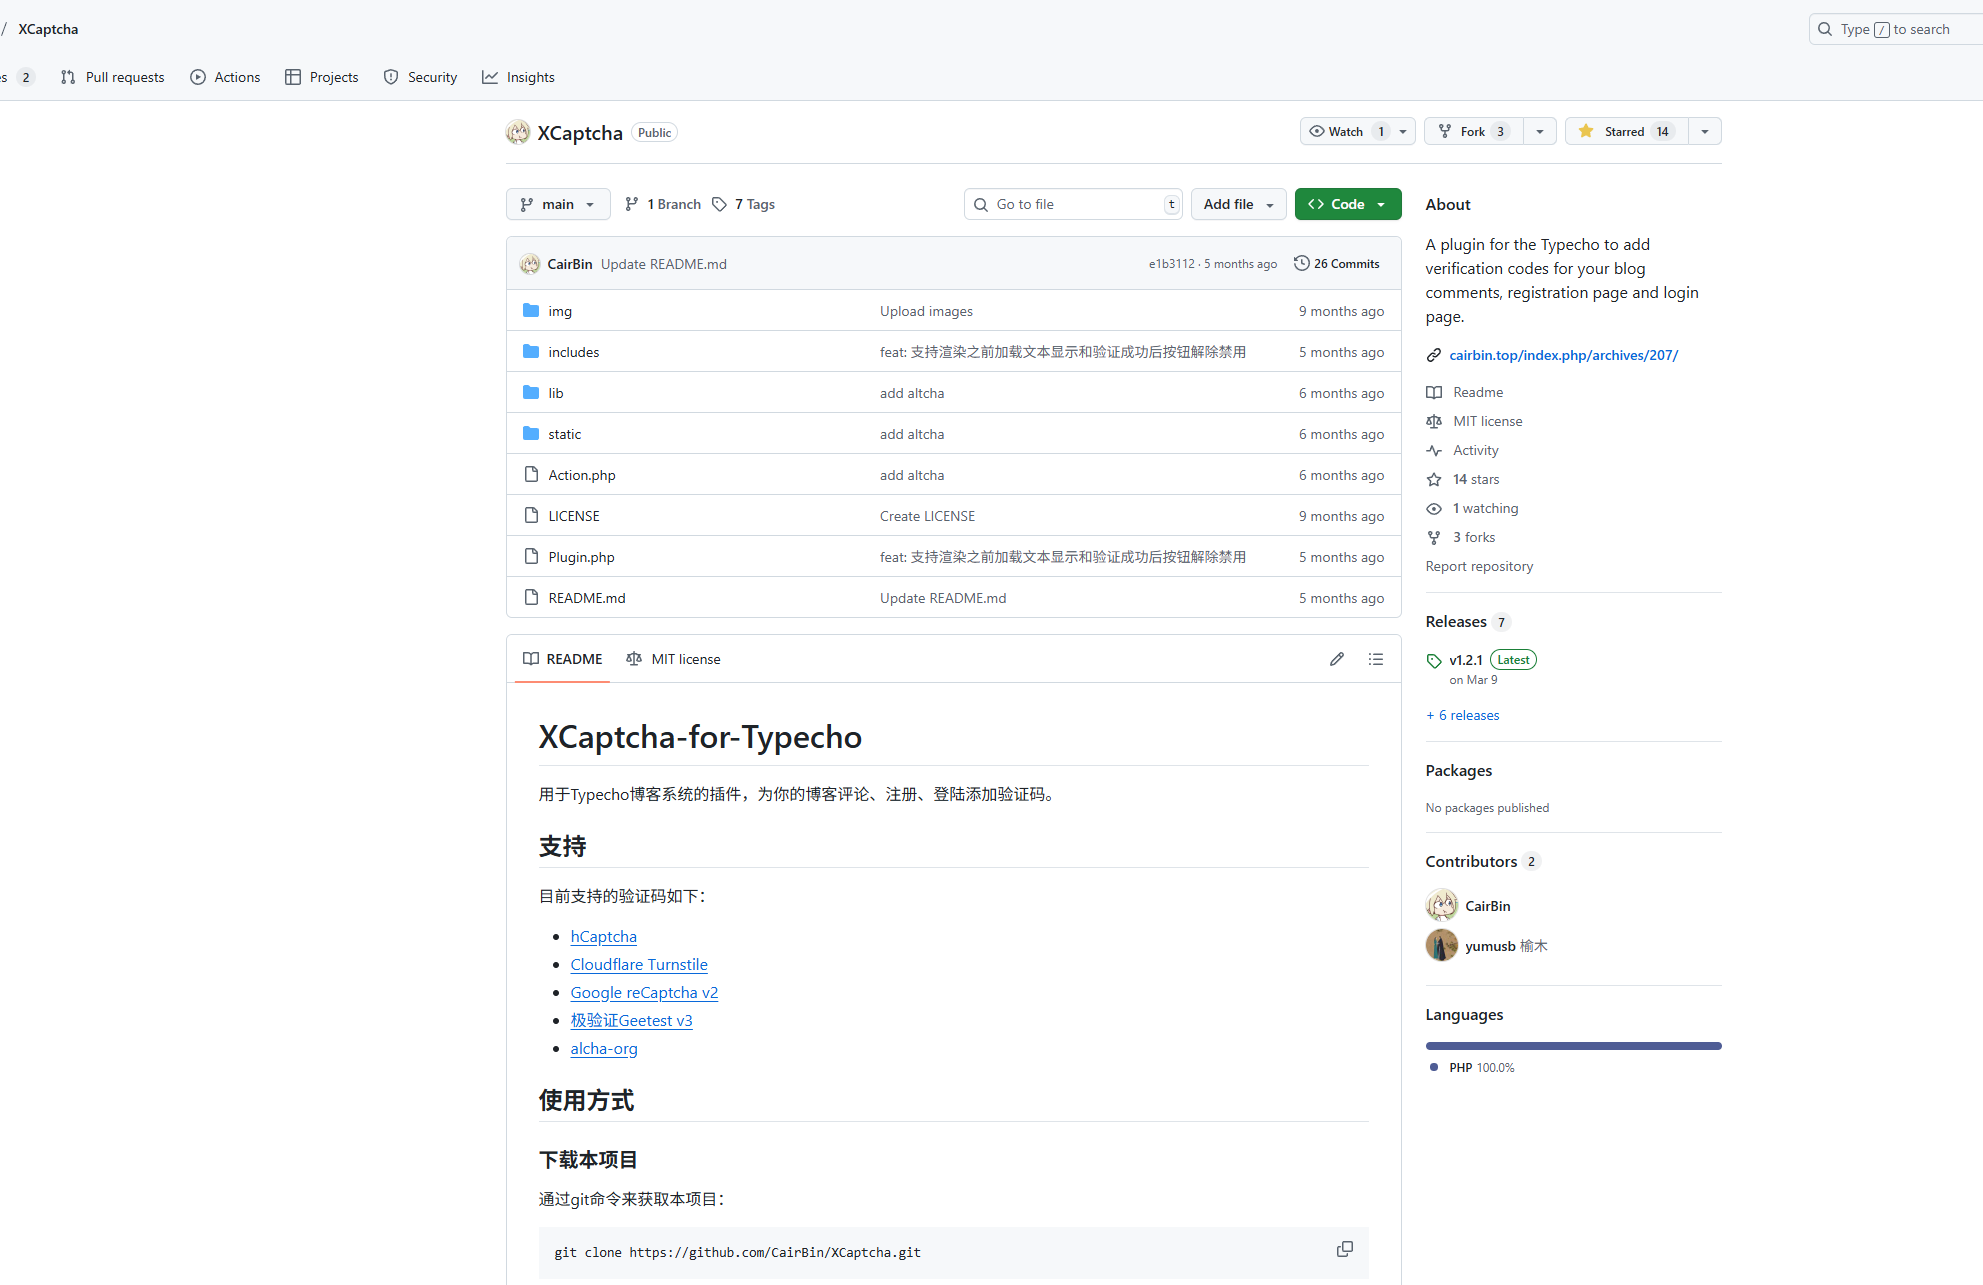Click the Fork button
The width and height of the screenshot is (1983, 1285).
(x=1473, y=131)
